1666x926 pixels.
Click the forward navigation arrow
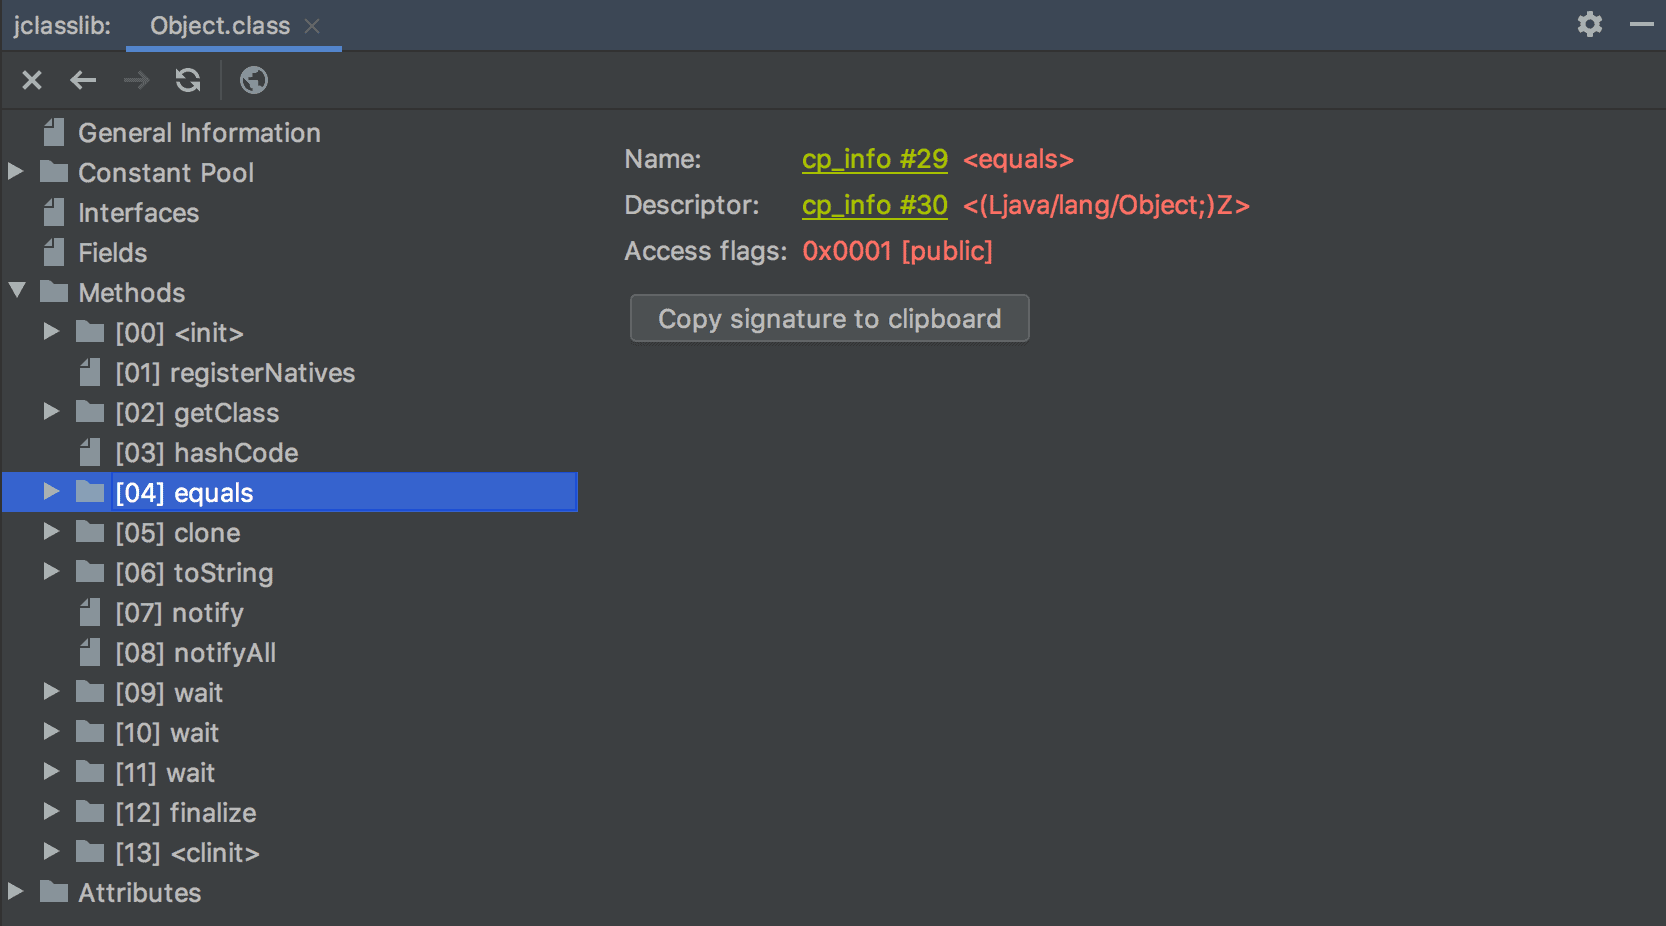(136, 80)
